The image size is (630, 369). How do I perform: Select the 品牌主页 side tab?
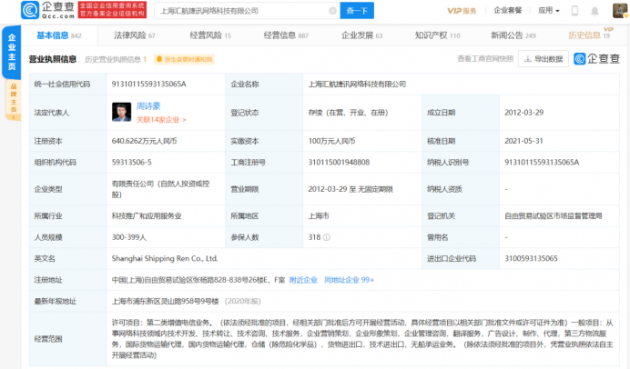point(13,100)
